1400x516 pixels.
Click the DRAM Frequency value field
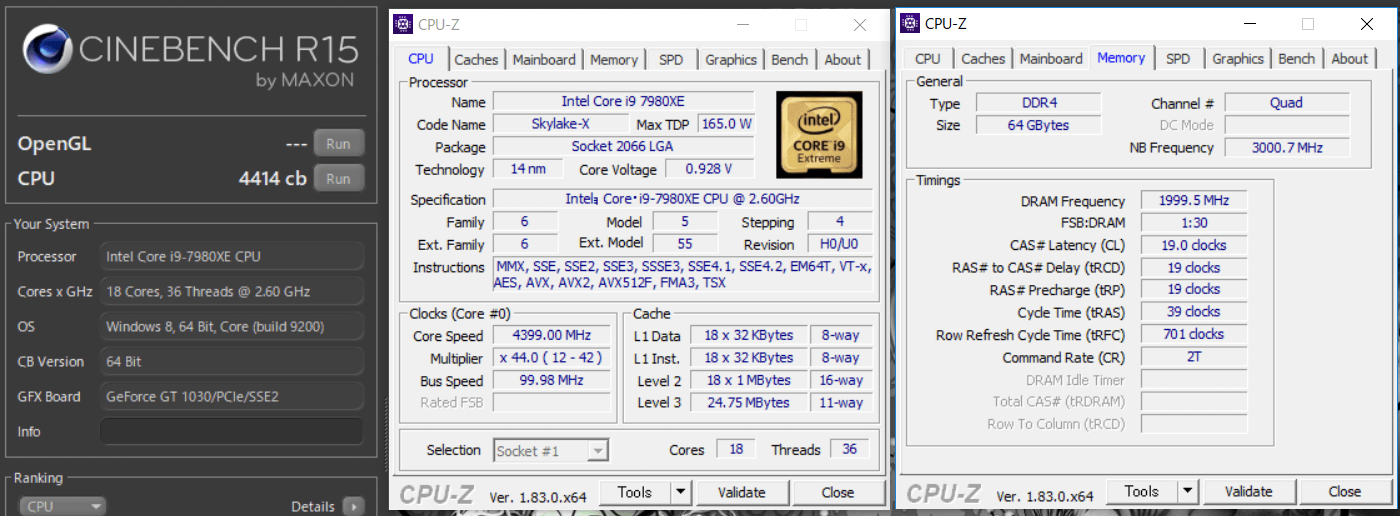pos(1194,201)
